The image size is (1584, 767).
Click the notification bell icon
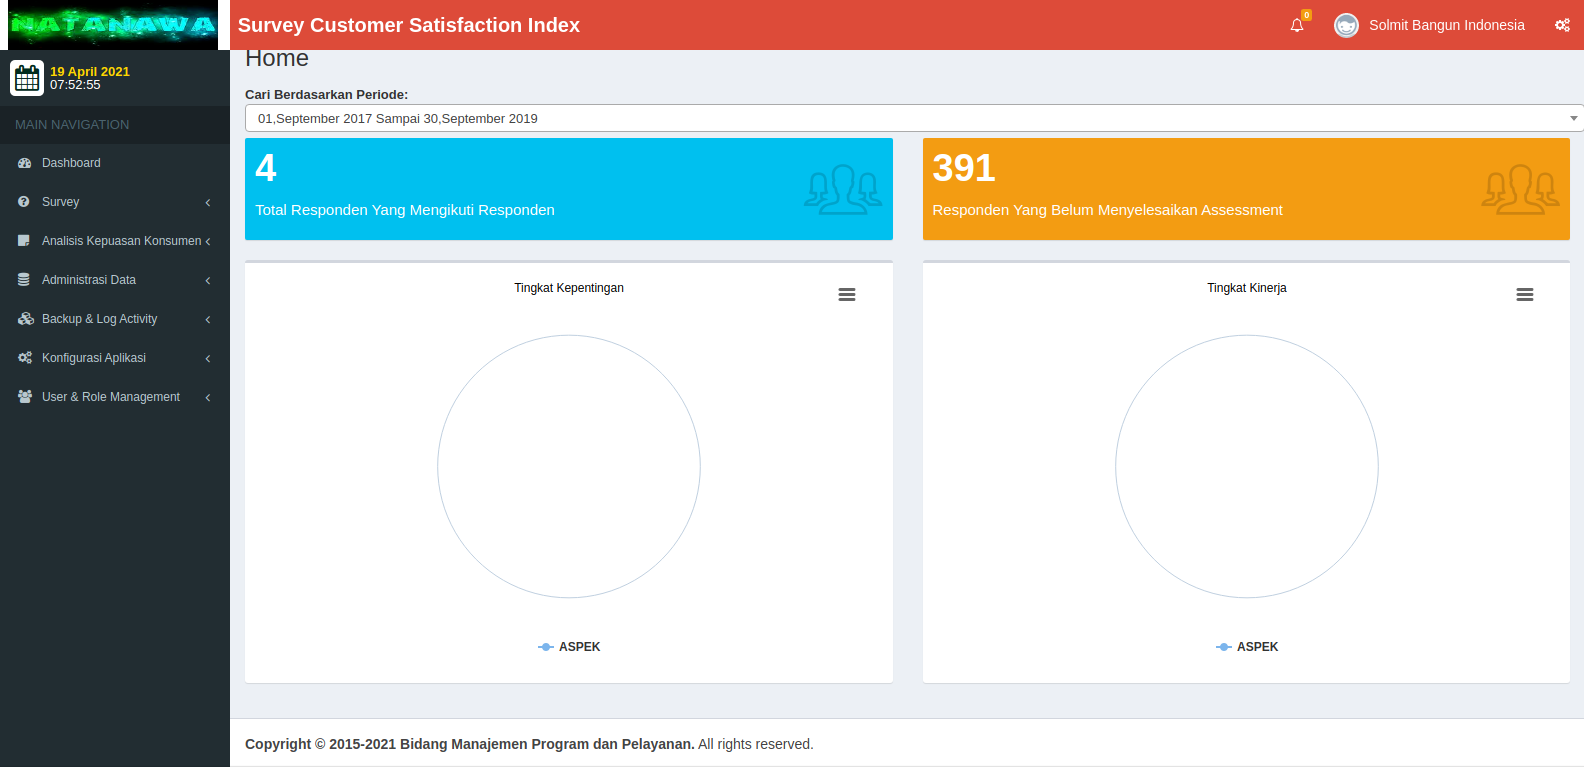click(1297, 26)
